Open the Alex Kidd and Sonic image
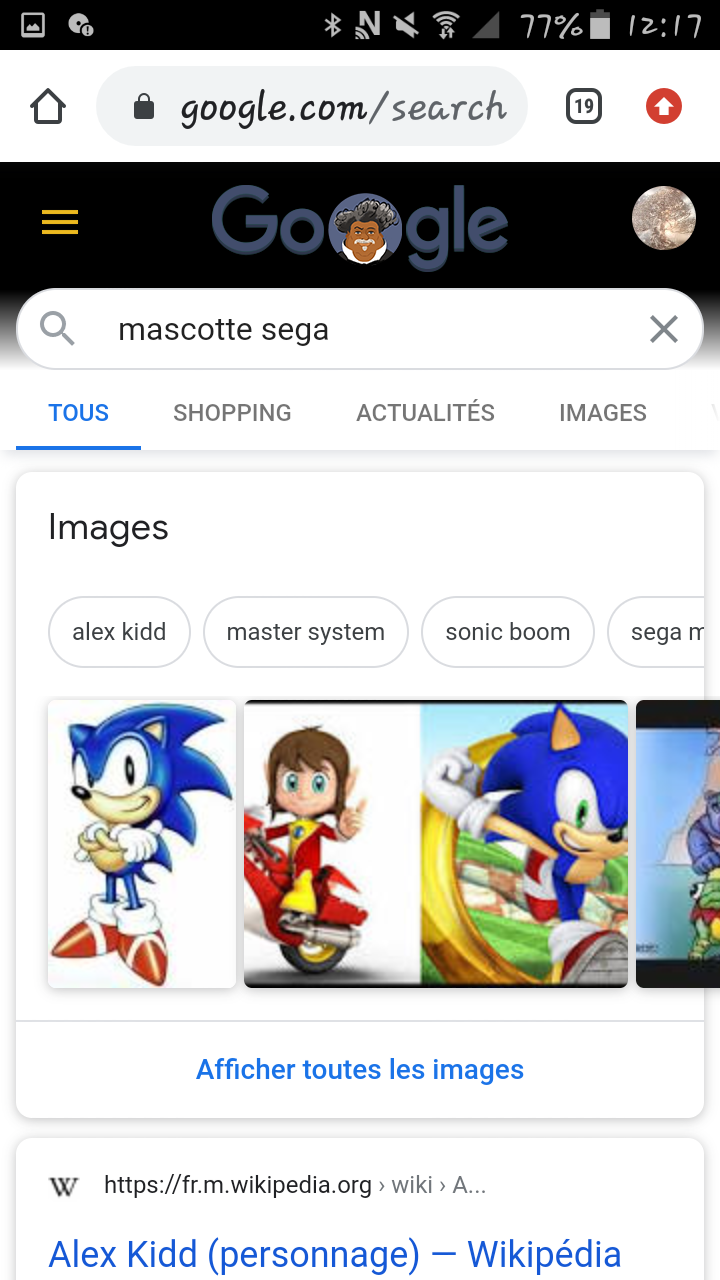Screen dimensions: 720x1280 click(x=436, y=844)
